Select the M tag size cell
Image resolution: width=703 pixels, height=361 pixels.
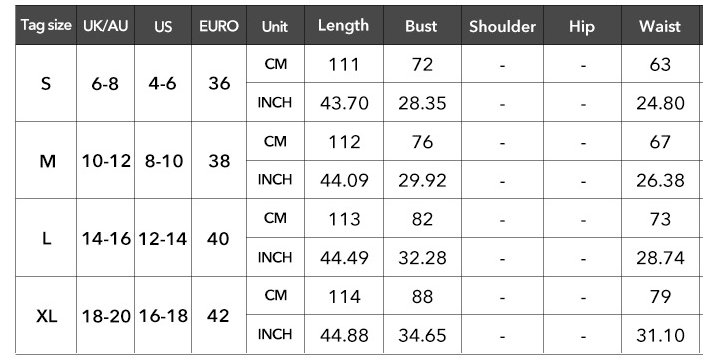pos(46,161)
